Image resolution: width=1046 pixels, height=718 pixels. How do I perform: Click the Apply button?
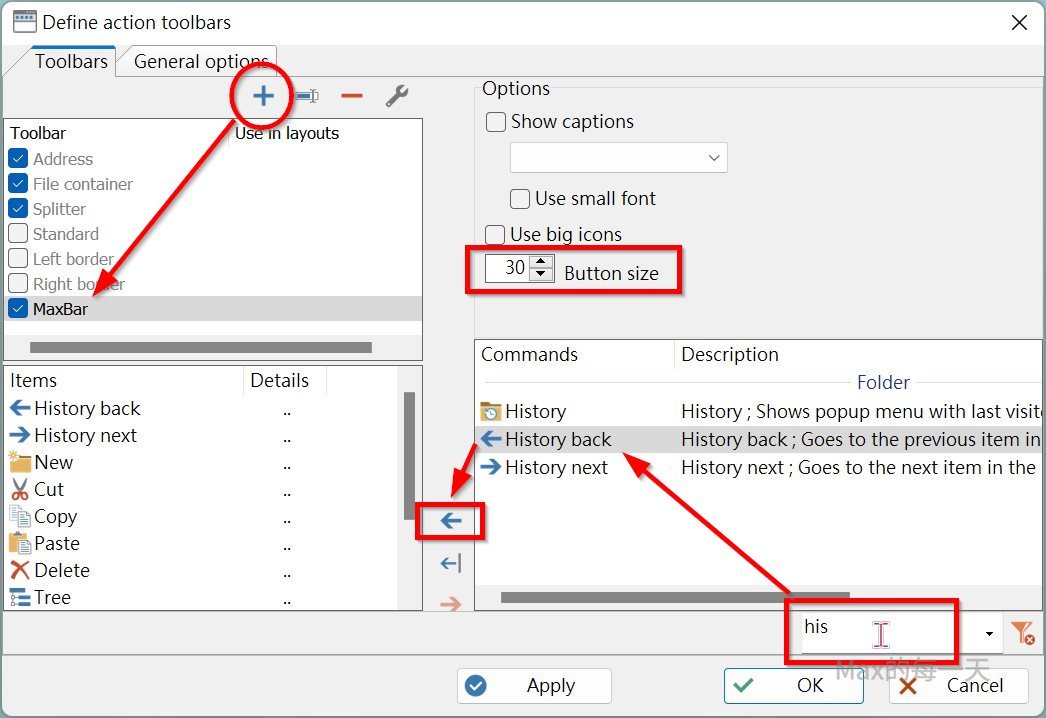pos(534,685)
